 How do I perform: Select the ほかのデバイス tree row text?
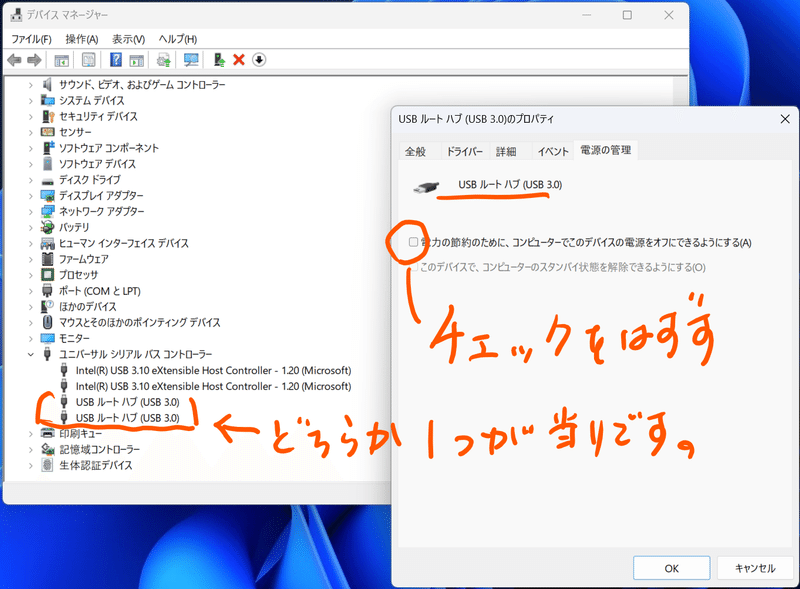pyautogui.click(x=88, y=307)
